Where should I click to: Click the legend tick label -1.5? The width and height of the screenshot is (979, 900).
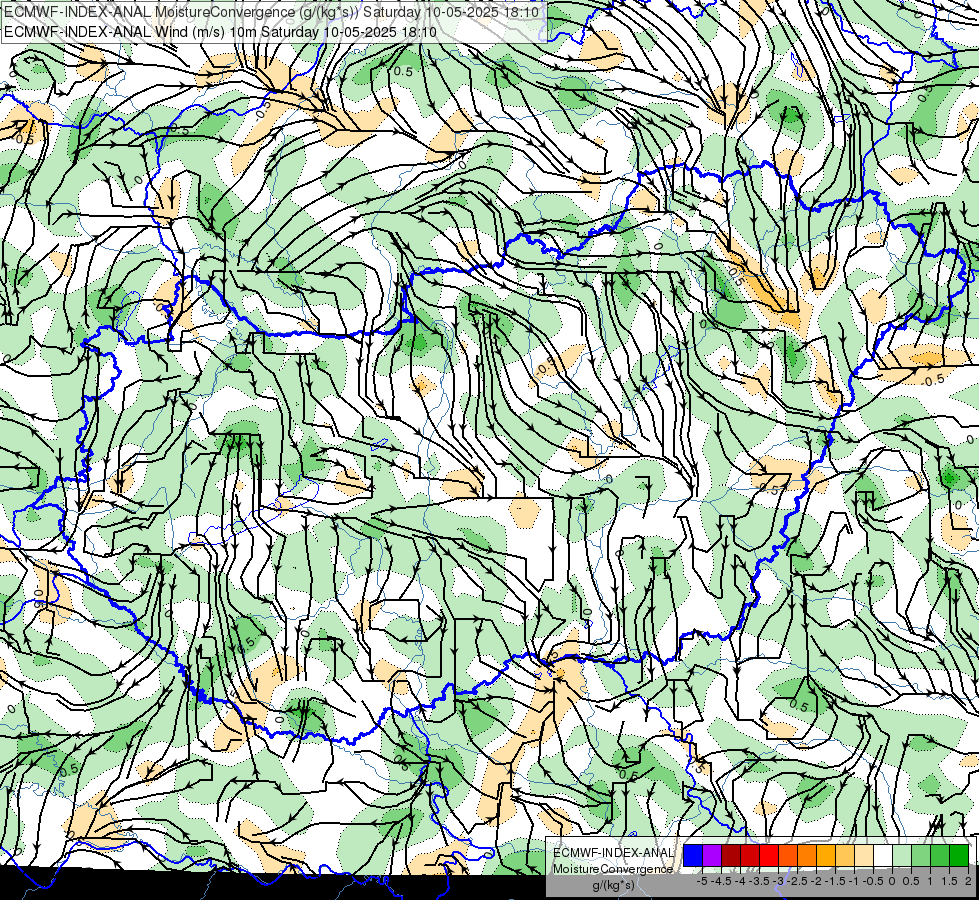point(835,881)
